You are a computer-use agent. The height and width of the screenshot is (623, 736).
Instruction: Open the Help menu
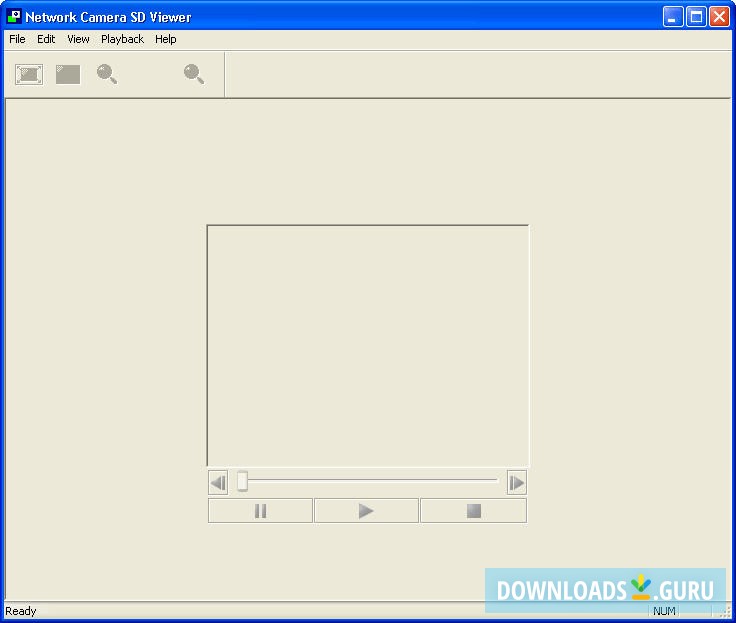(x=166, y=39)
